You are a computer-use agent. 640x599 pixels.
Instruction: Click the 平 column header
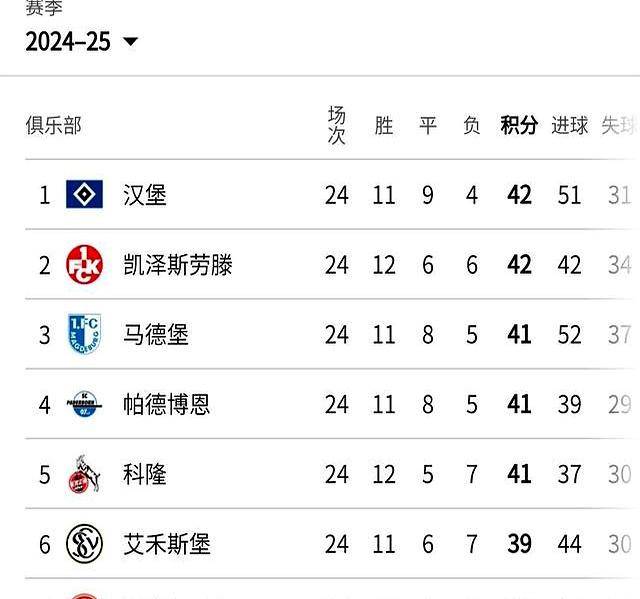click(428, 125)
